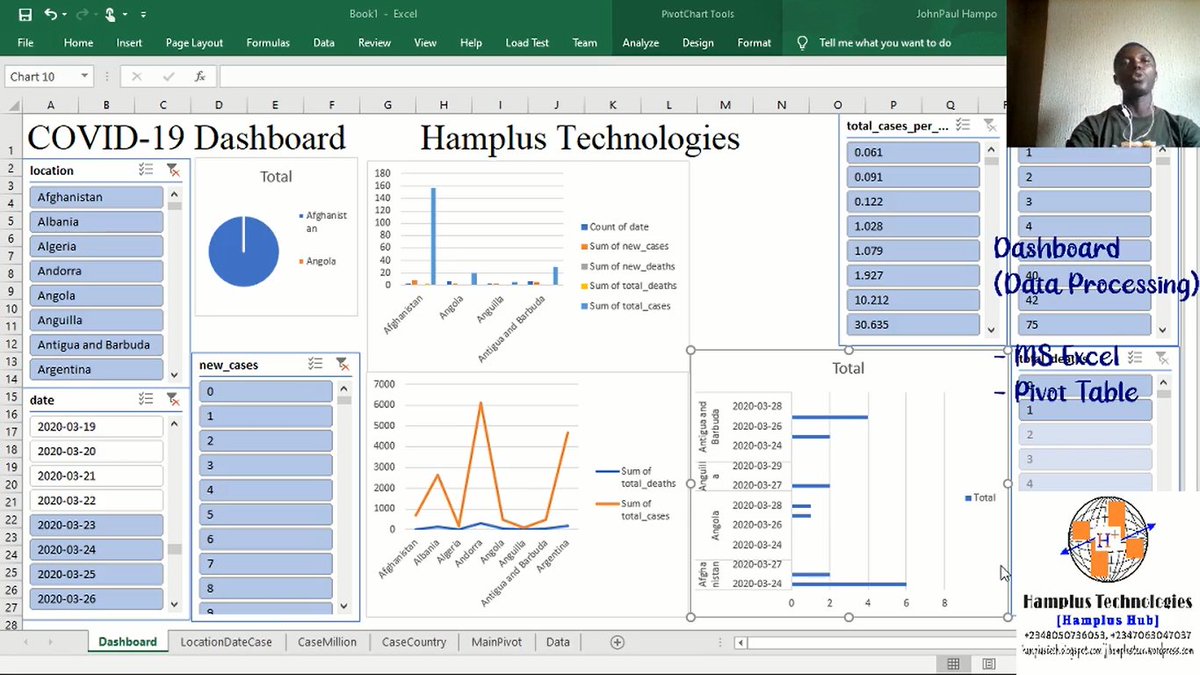
Task: Click the total_cases_per slicer scroll down arrow
Action: point(991,330)
